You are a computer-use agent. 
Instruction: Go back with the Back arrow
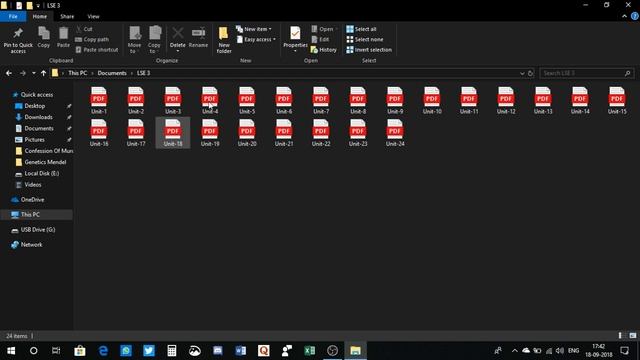click(9, 73)
